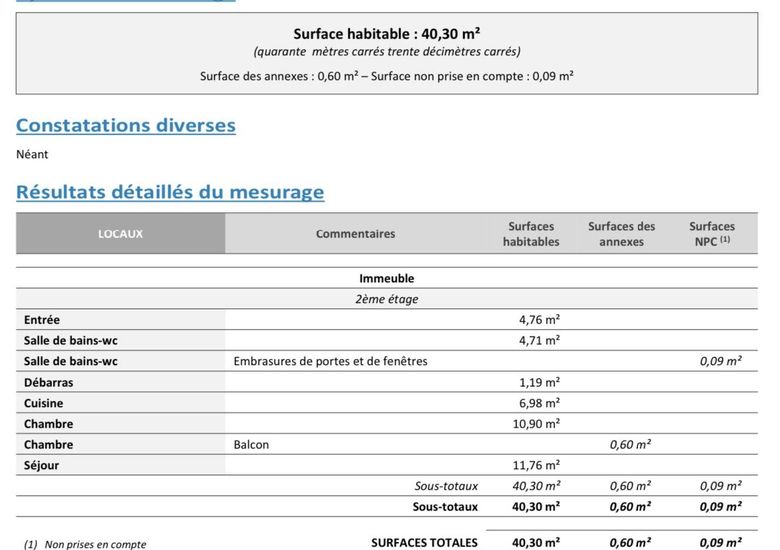Click the 'Cuisine' row label
780x550 pixels.
[44, 403]
